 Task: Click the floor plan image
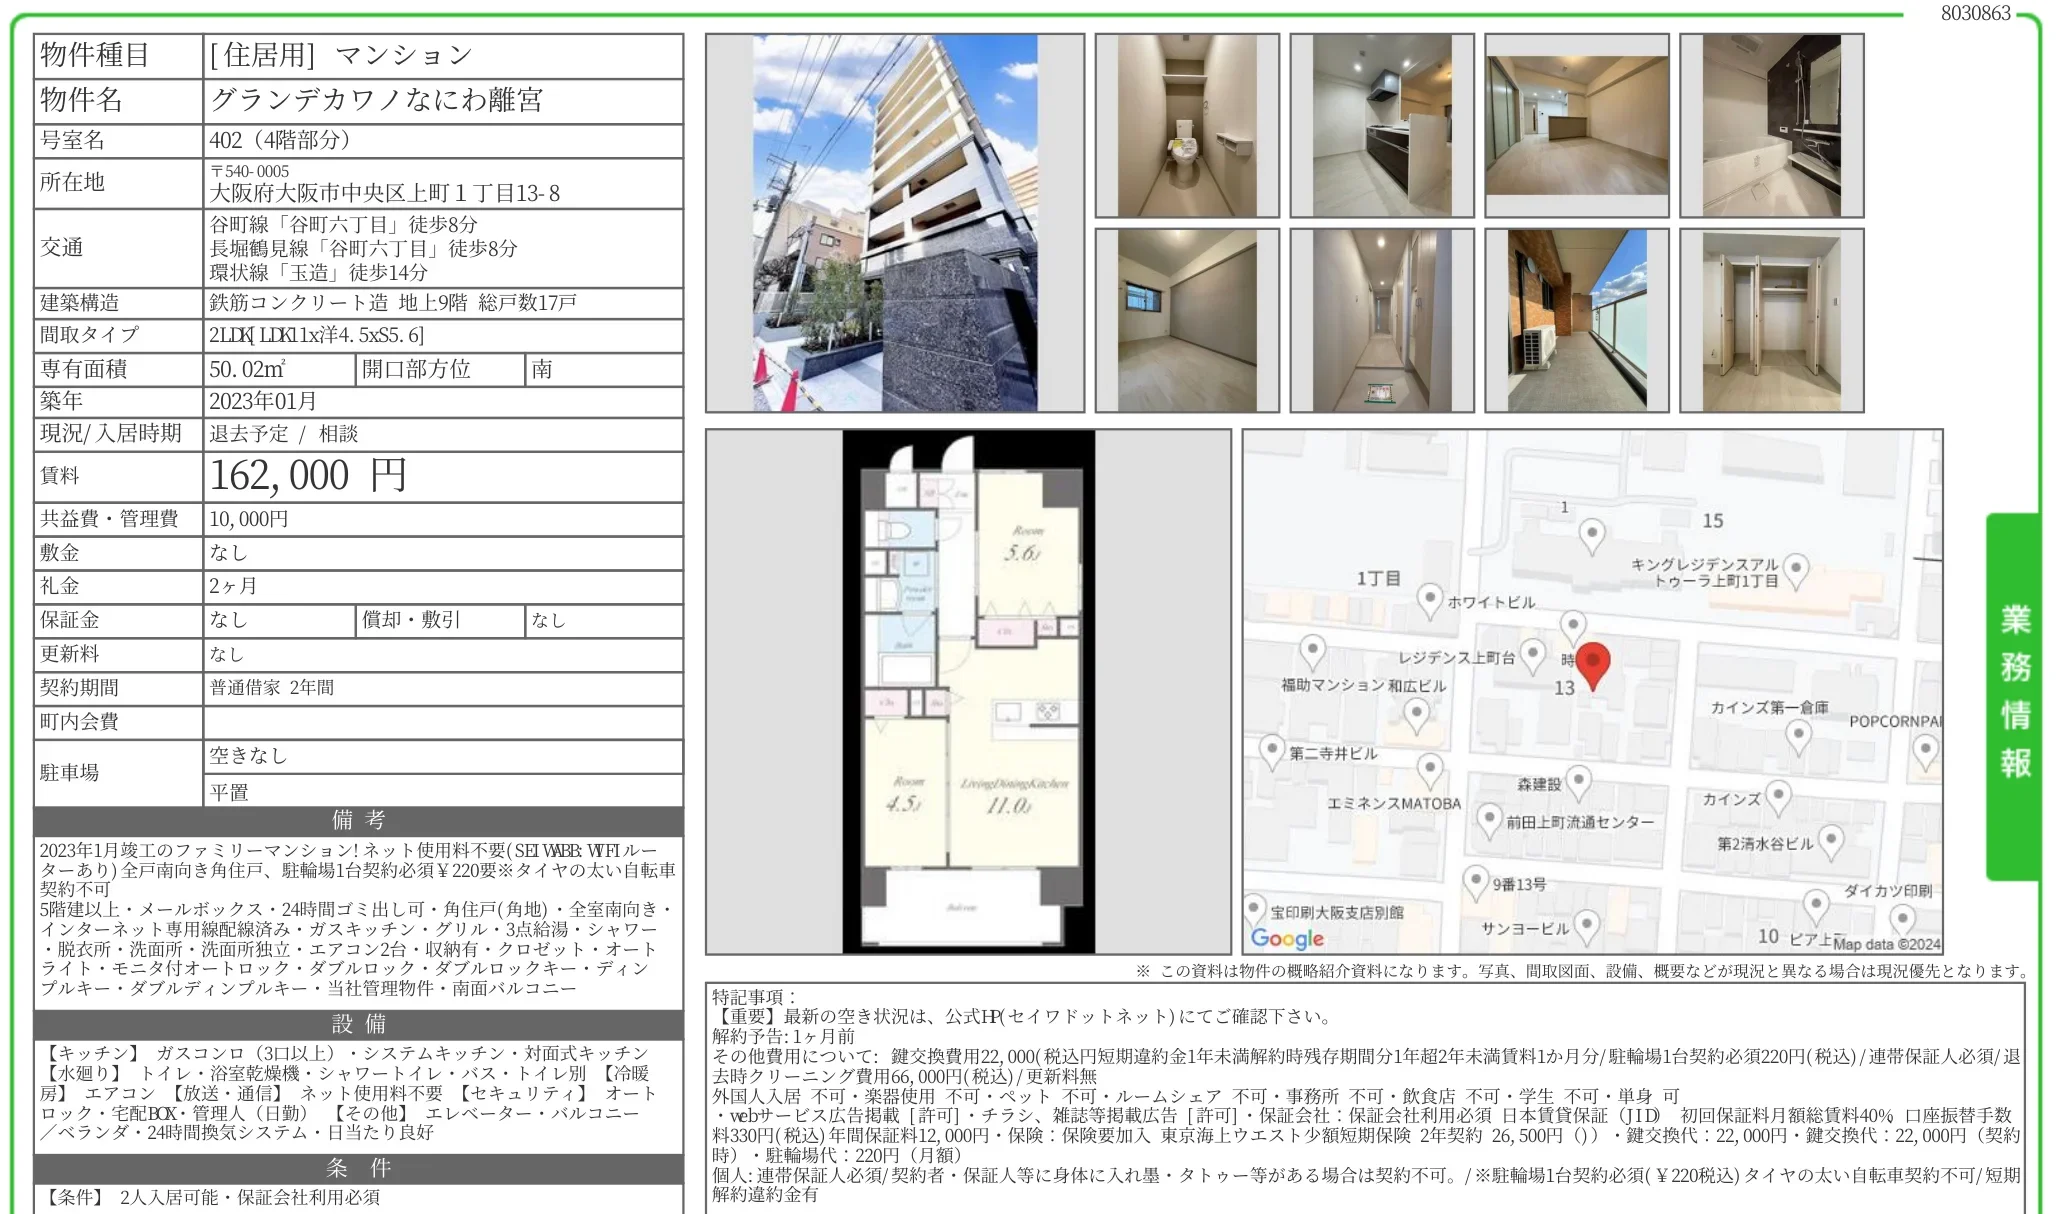click(x=967, y=691)
